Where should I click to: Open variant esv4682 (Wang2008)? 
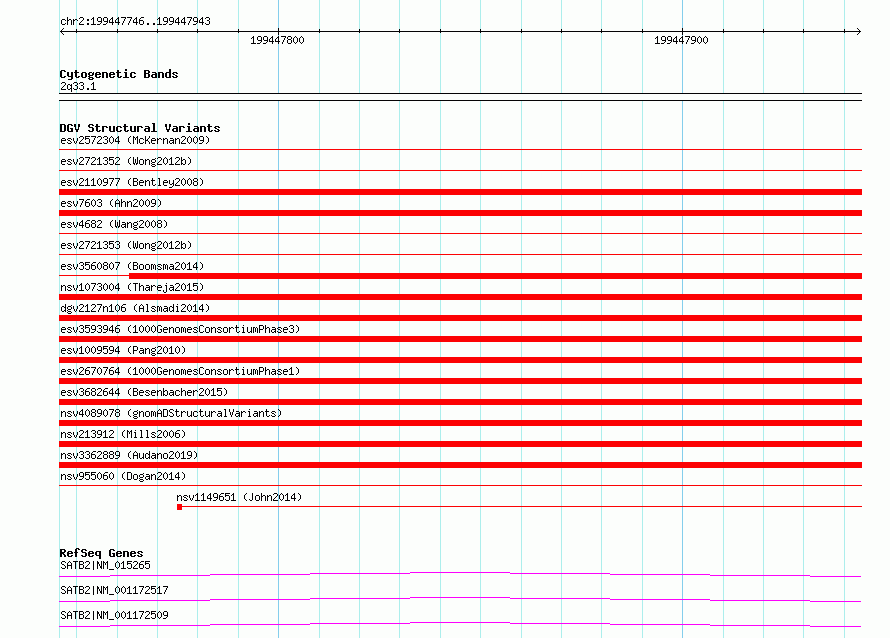[x=114, y=224]
